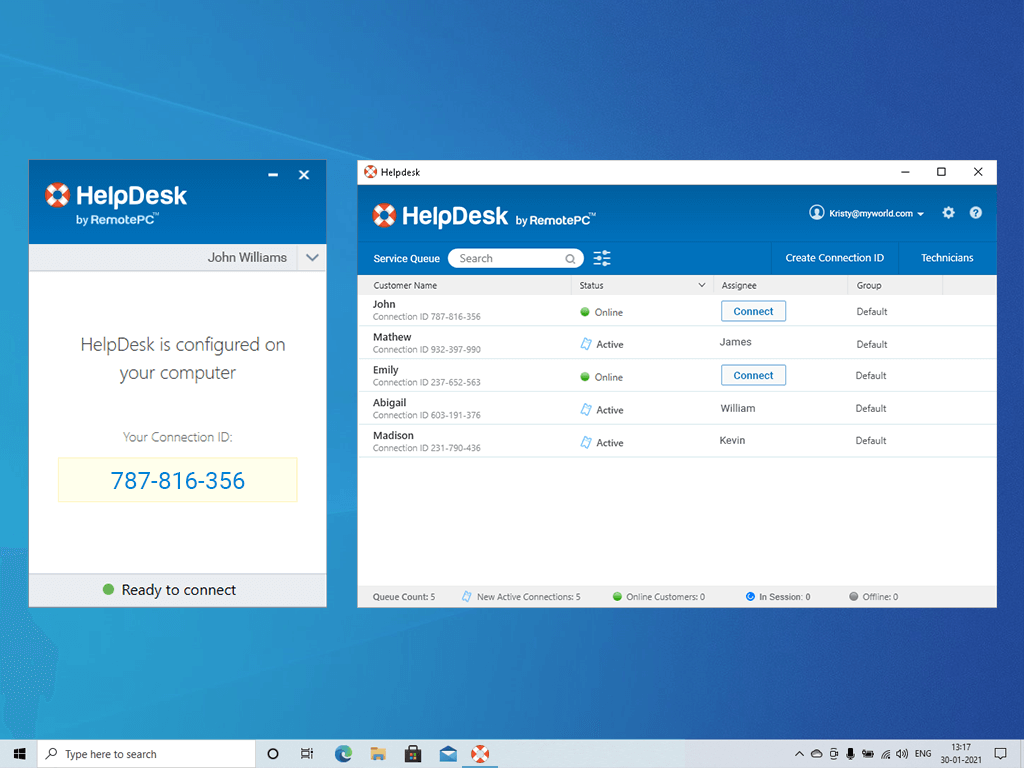This screenshot has height=768, width=1024.
Task: Select the Mathew customer row
Action: (677, 343)
